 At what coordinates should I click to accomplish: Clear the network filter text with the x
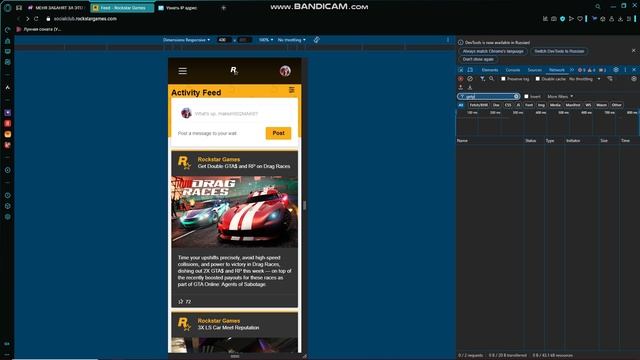pyautogui.click(x=516, y=96)
